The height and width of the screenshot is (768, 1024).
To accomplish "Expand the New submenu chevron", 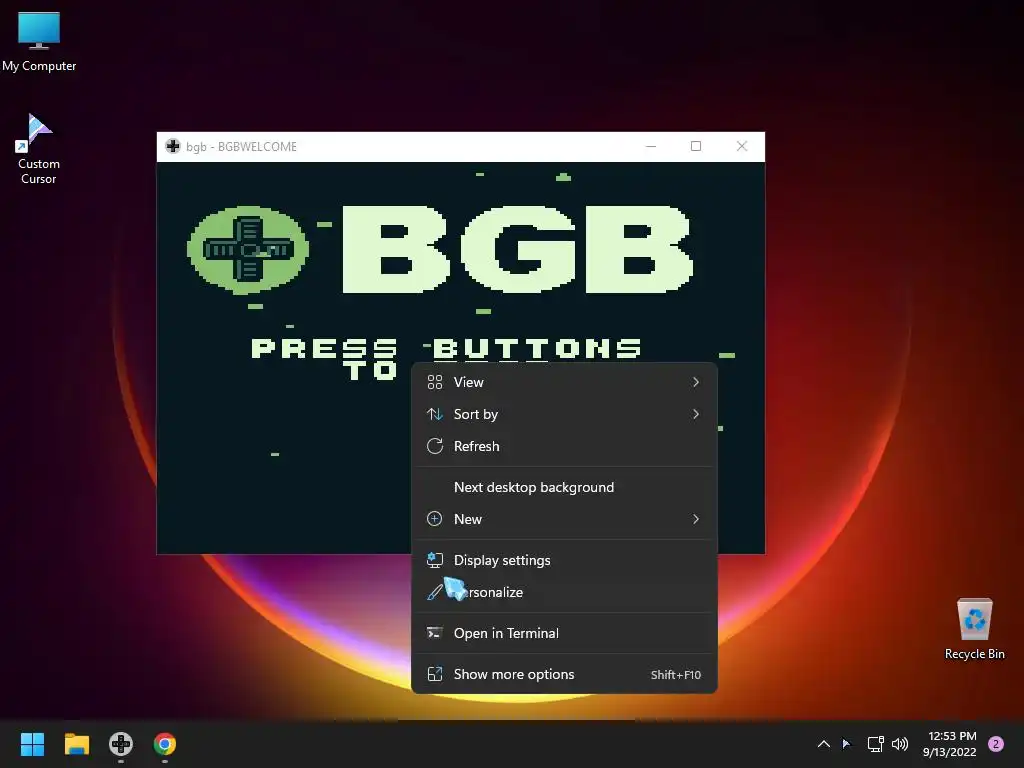I will [696, 519].
